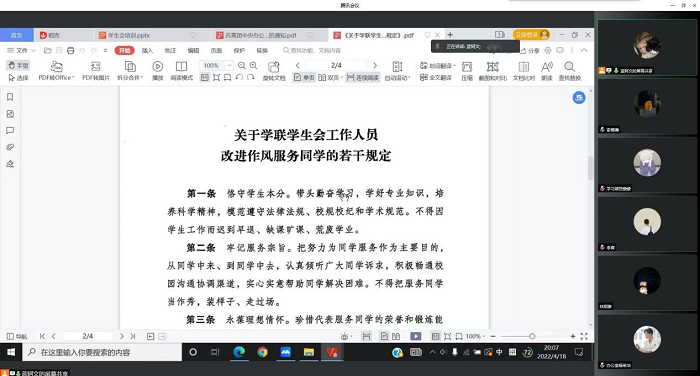Click the status bar eye-protection mode dropdown
The width and height of the screenshot is (700, 376).
coord(346,336)
